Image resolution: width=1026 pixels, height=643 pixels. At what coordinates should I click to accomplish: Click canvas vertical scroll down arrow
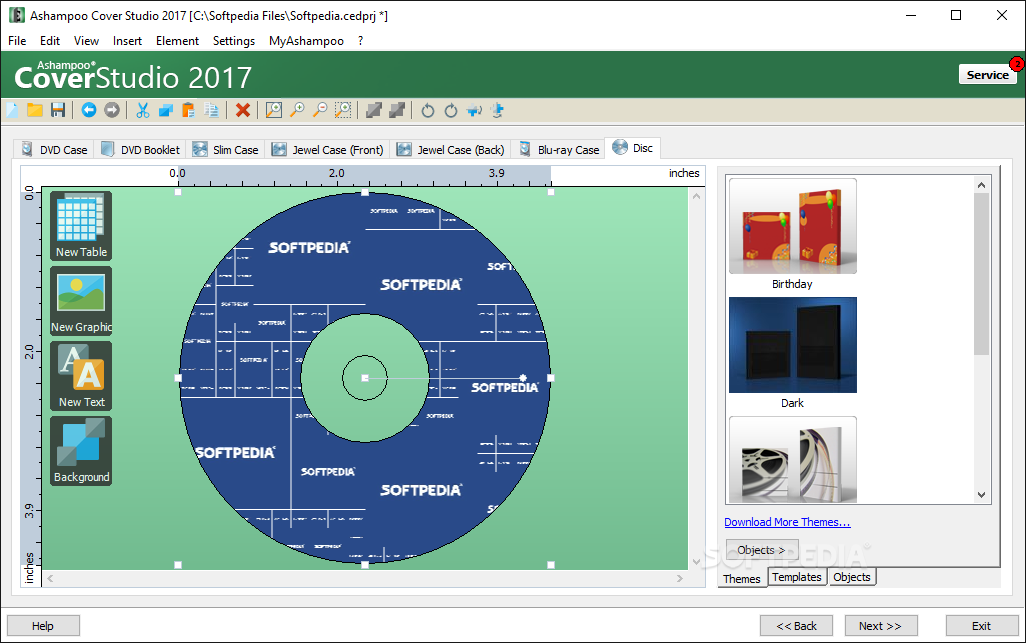[x=696, y=561]
